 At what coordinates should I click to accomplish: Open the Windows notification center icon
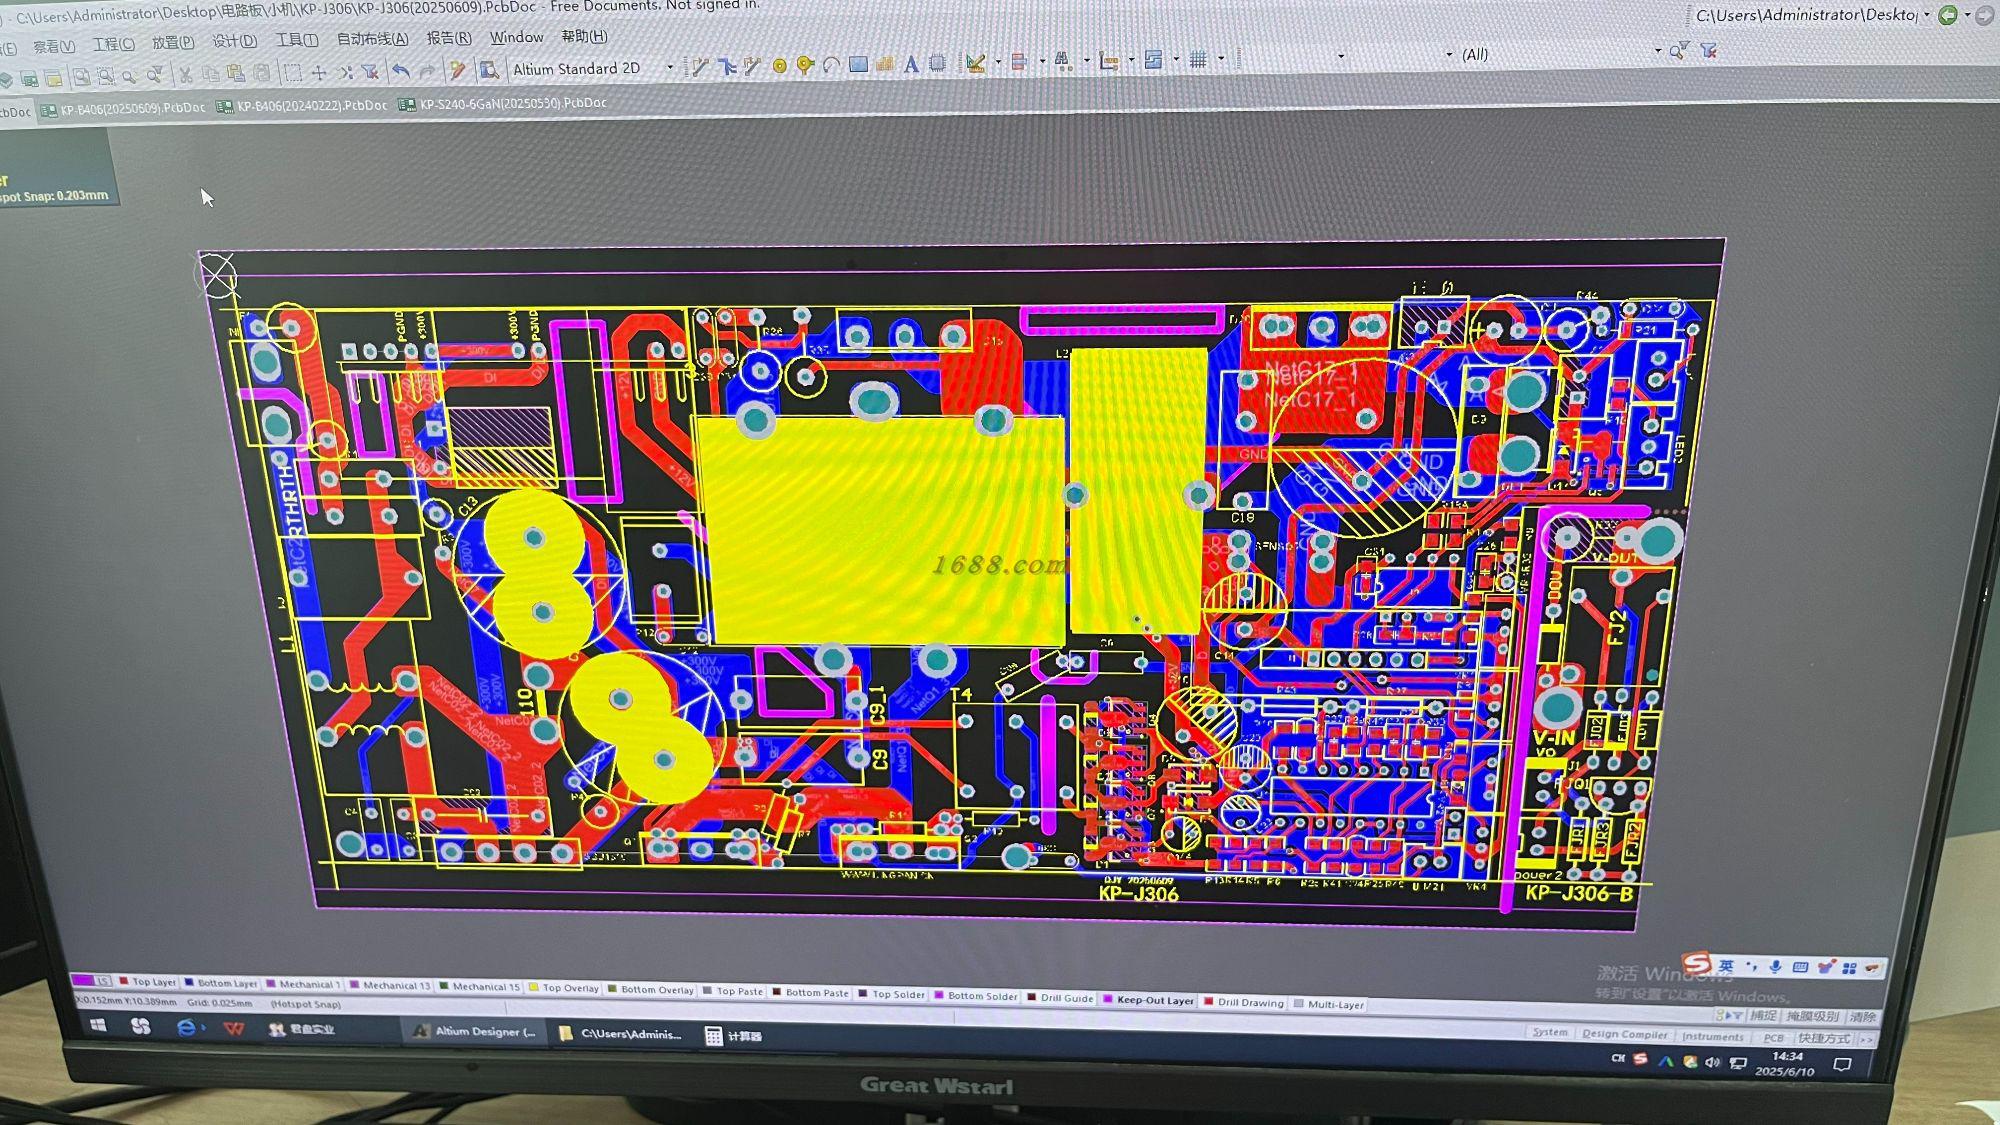point(1842,1065)
